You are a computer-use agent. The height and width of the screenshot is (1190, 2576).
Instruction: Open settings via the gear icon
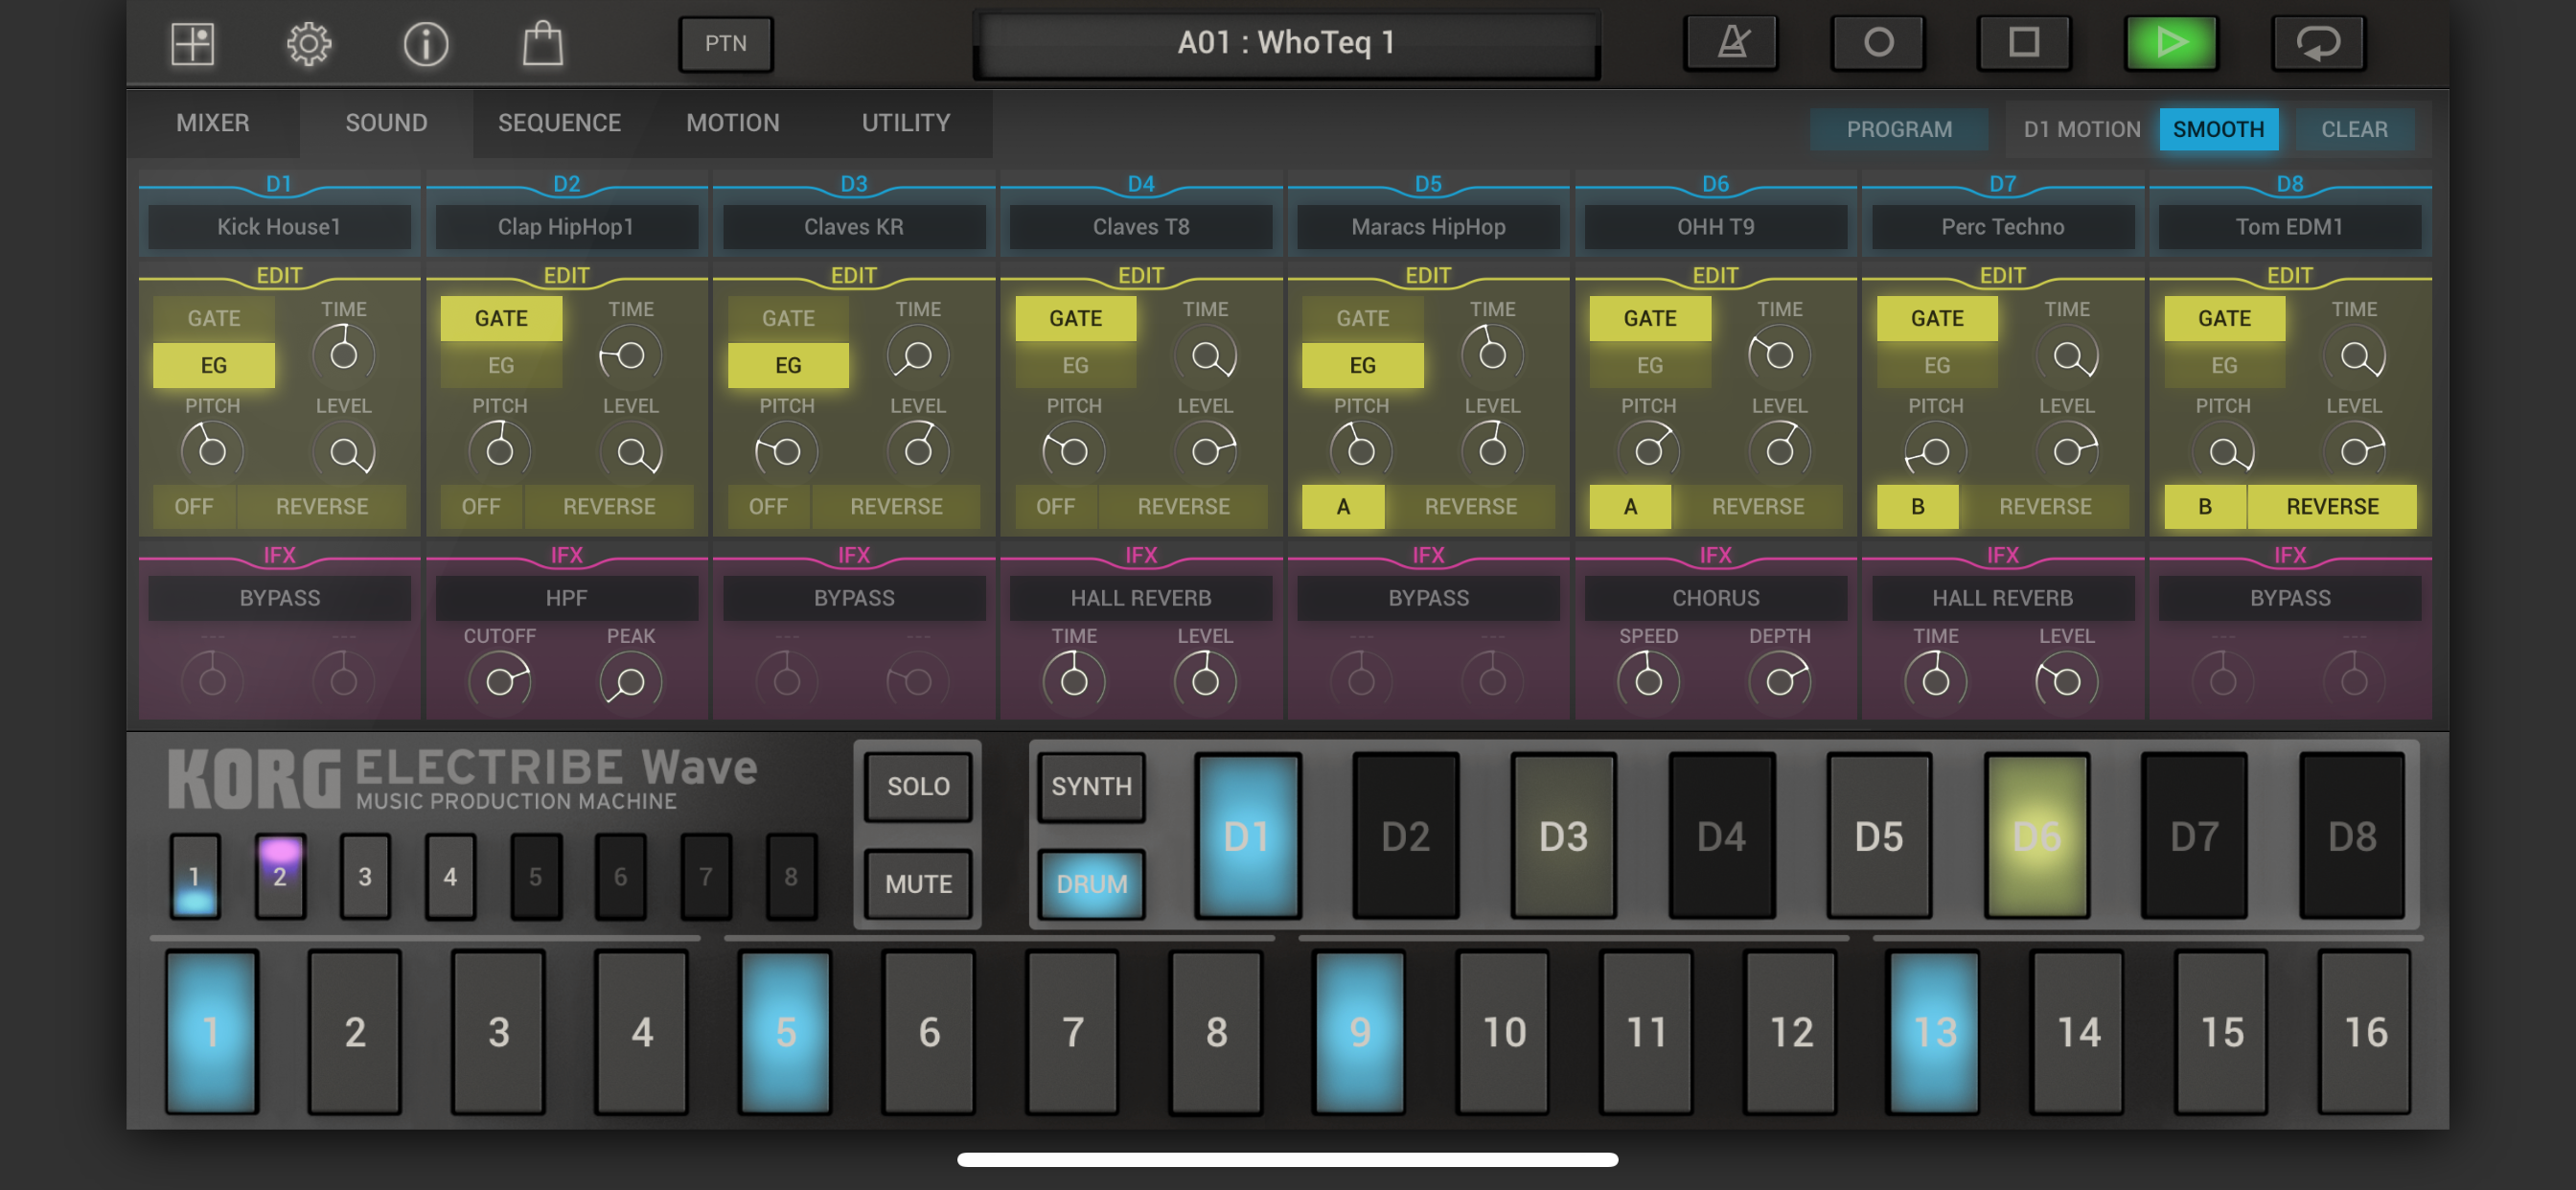[x=309, y=44]
